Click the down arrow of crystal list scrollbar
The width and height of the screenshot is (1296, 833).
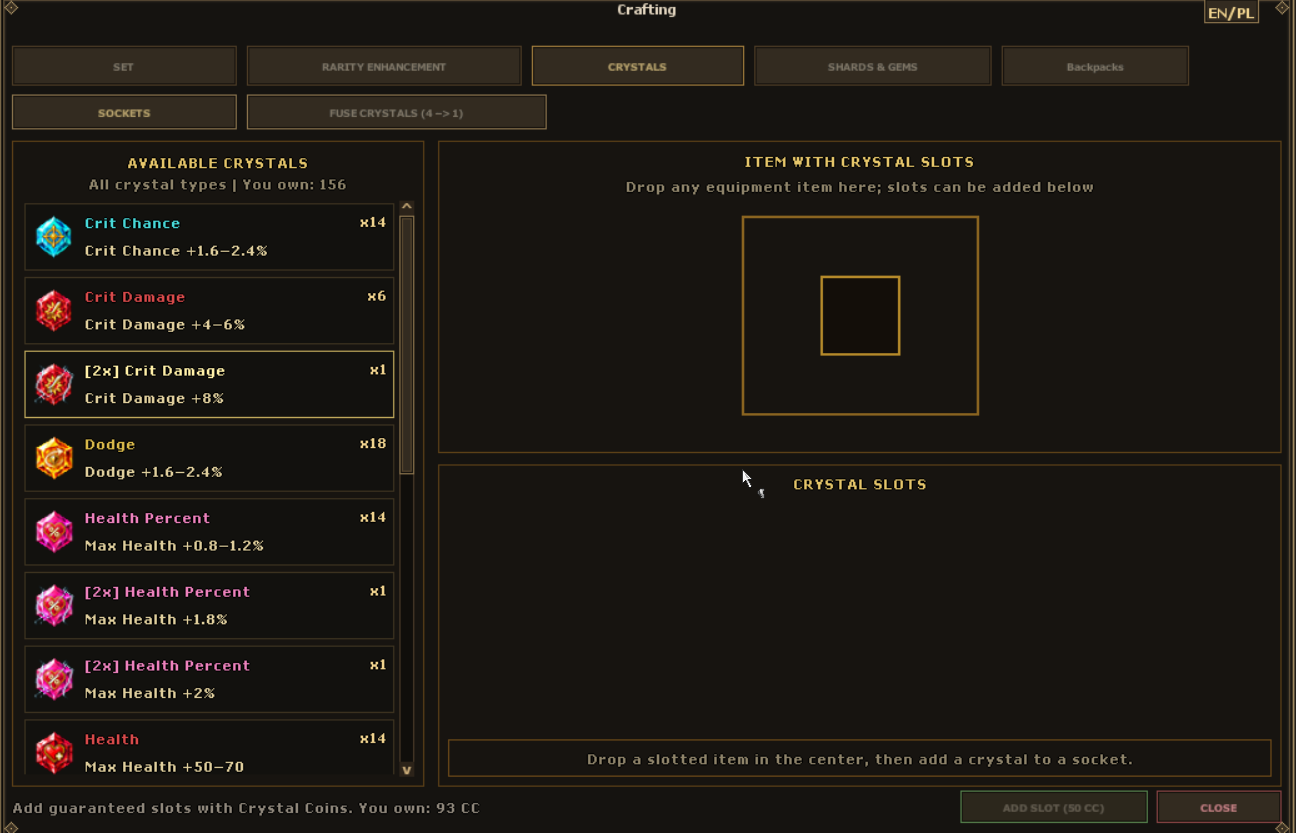[407, 769]
